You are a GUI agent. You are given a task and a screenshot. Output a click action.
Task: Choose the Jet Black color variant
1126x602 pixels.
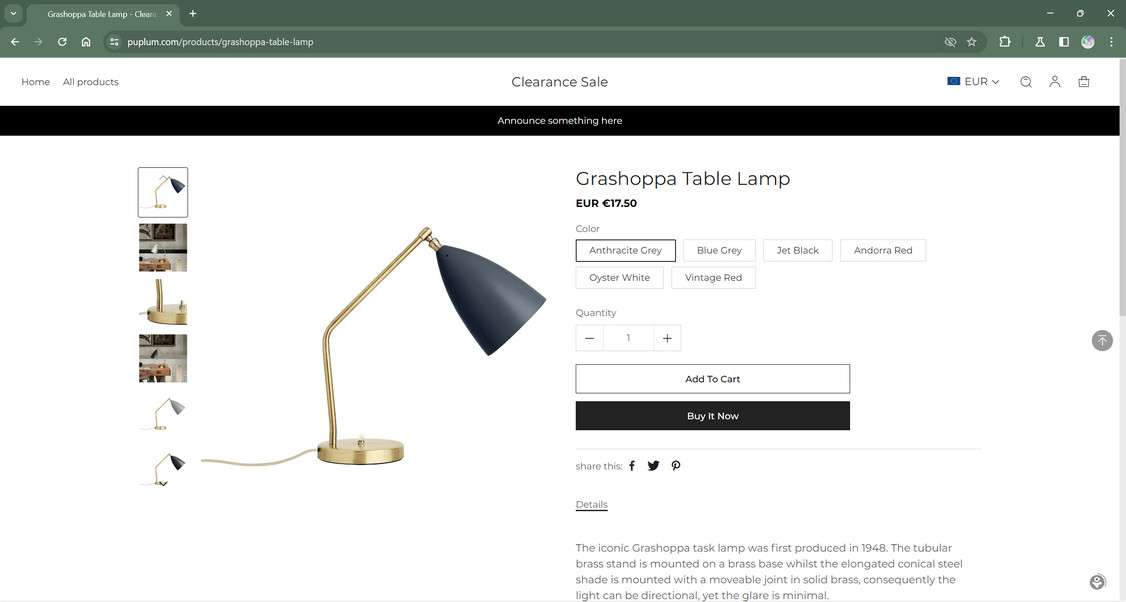(797, 250)
